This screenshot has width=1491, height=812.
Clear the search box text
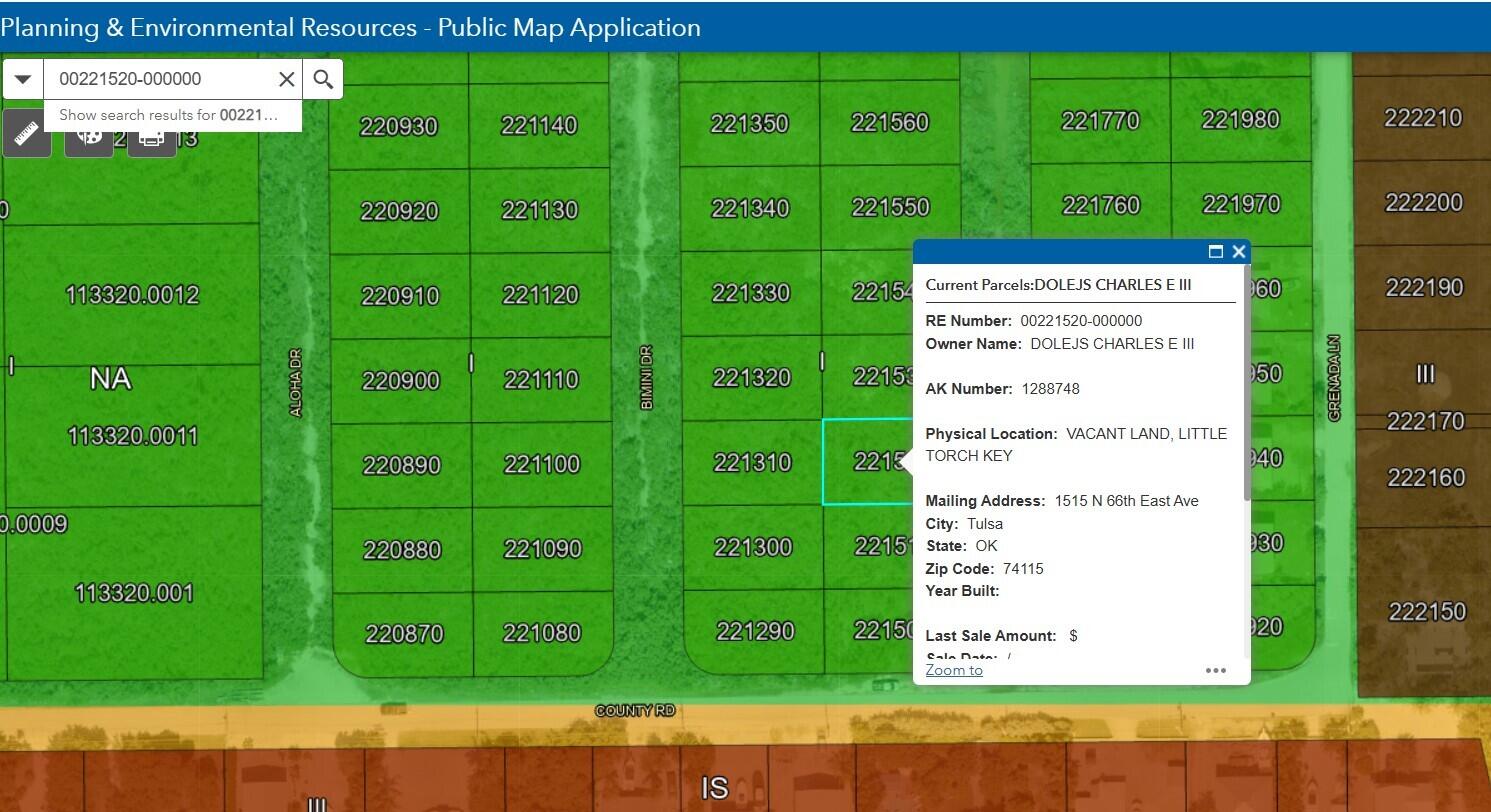click(287, 79)
